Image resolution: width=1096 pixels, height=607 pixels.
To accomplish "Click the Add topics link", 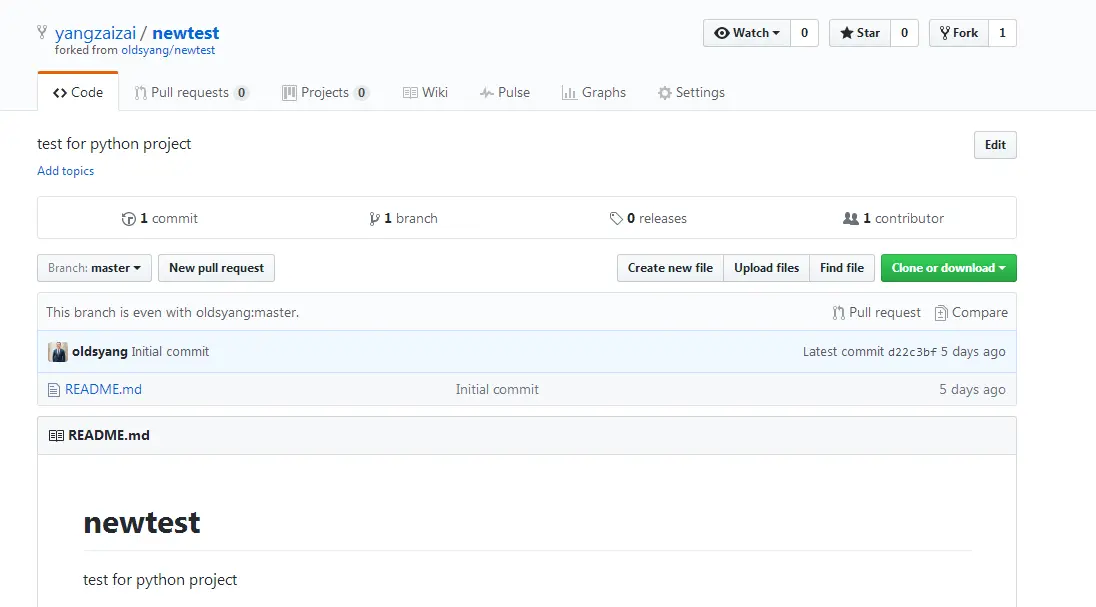I will pos(65,171).
